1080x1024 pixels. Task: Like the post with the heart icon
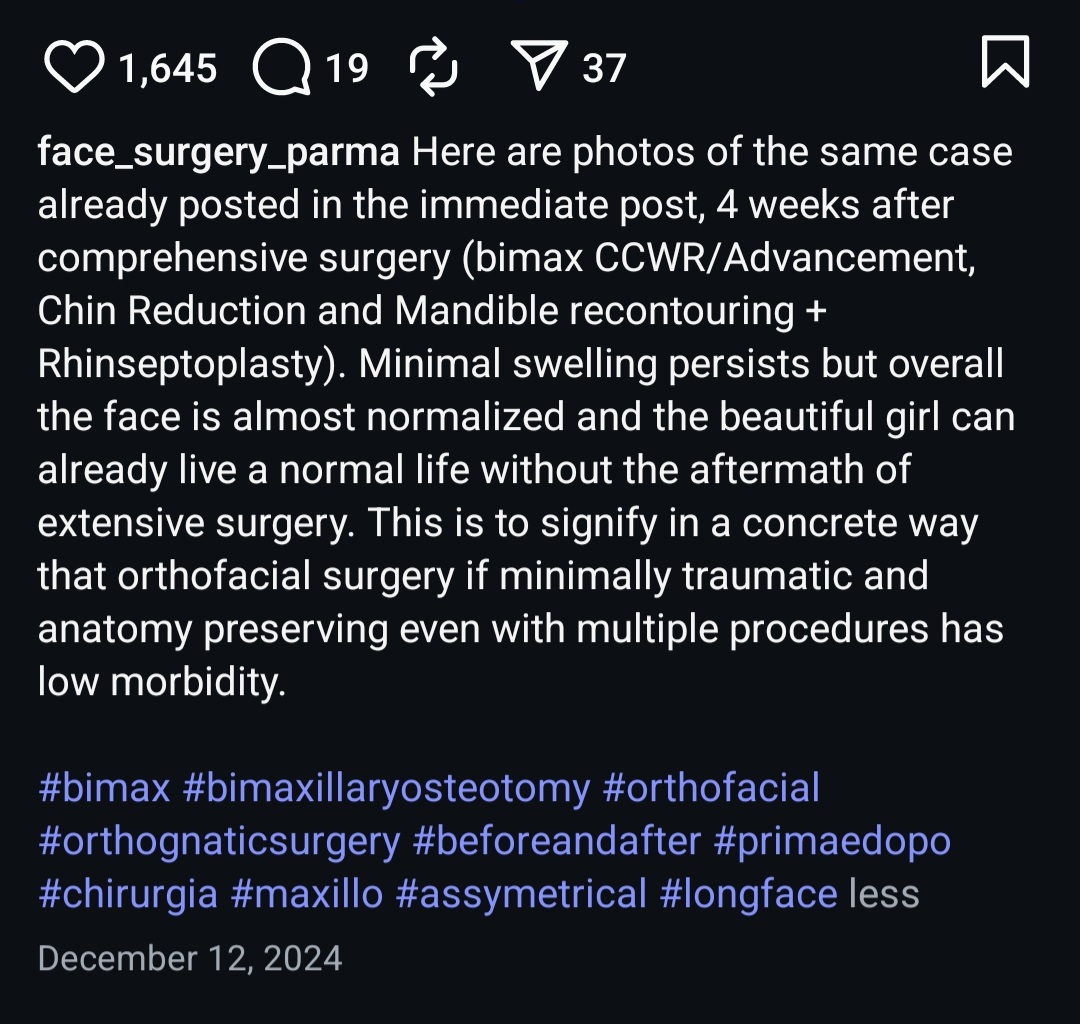(x=75, y=67)
